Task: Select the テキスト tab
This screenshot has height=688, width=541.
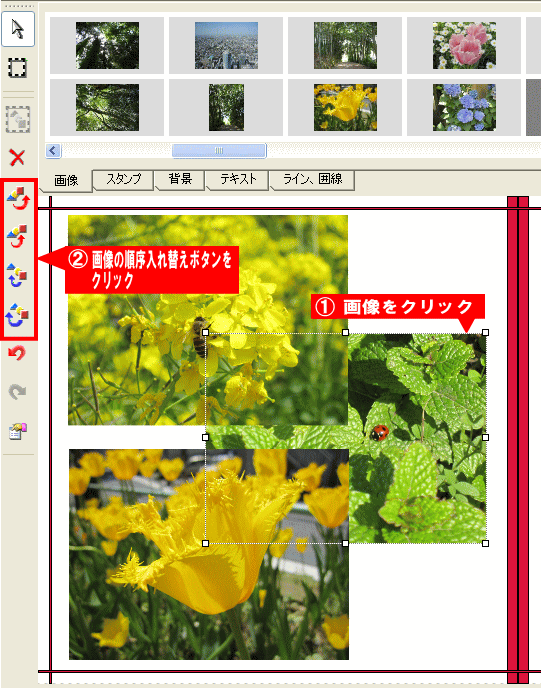Action: [x=238, y=179]
